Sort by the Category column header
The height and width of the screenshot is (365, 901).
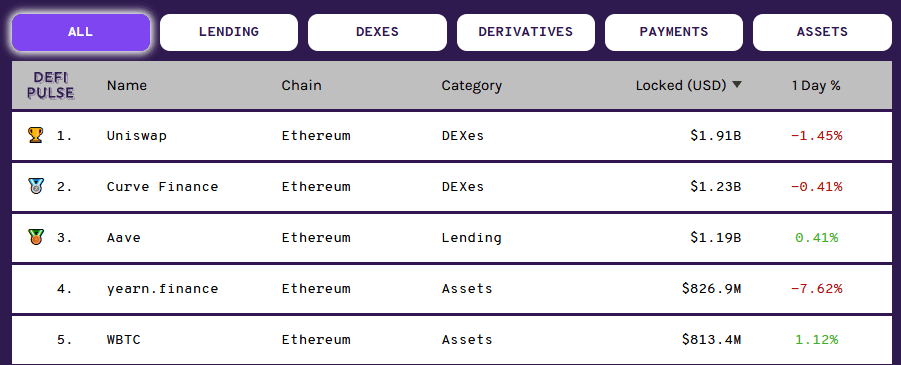[x=472, y=86]
